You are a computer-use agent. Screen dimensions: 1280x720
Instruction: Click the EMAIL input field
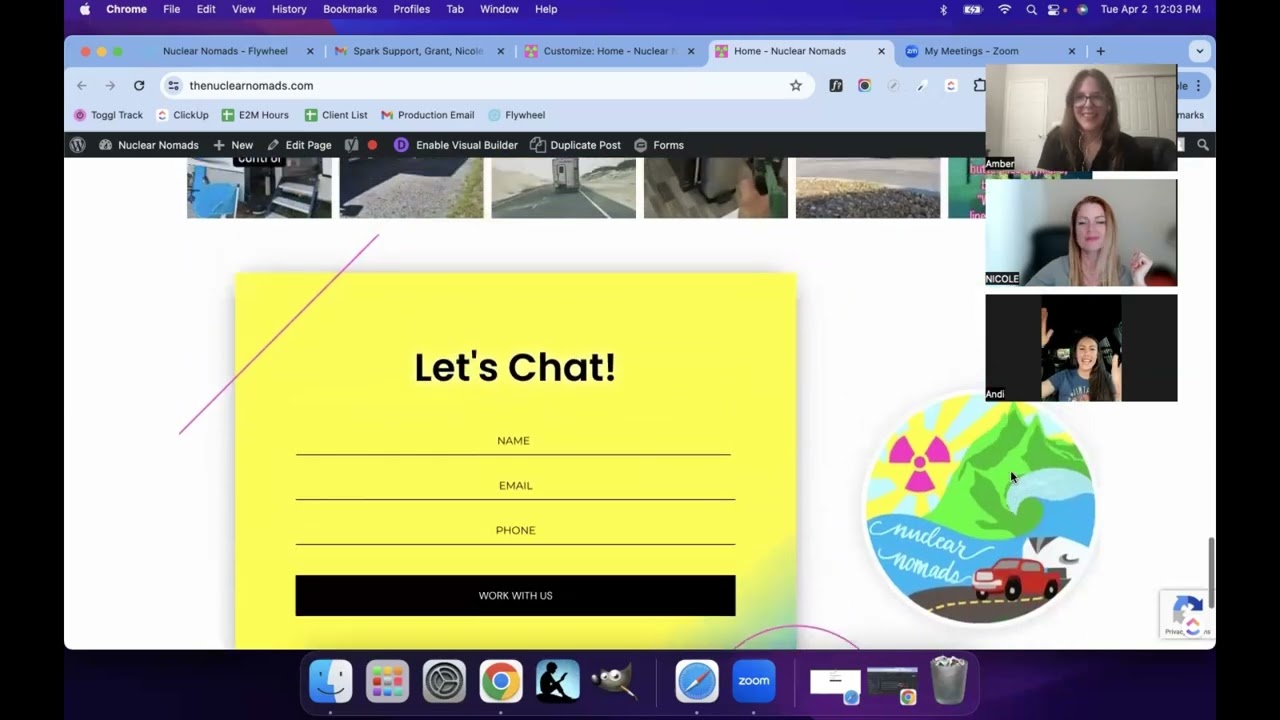(x=515, y=486)
